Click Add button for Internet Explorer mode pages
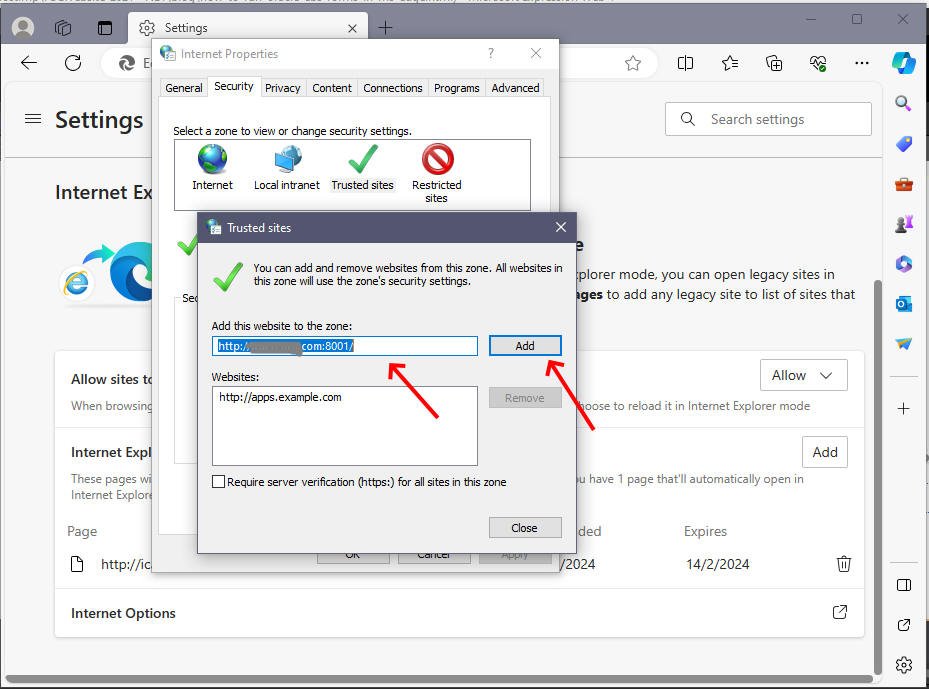 [x=825, y=452]
